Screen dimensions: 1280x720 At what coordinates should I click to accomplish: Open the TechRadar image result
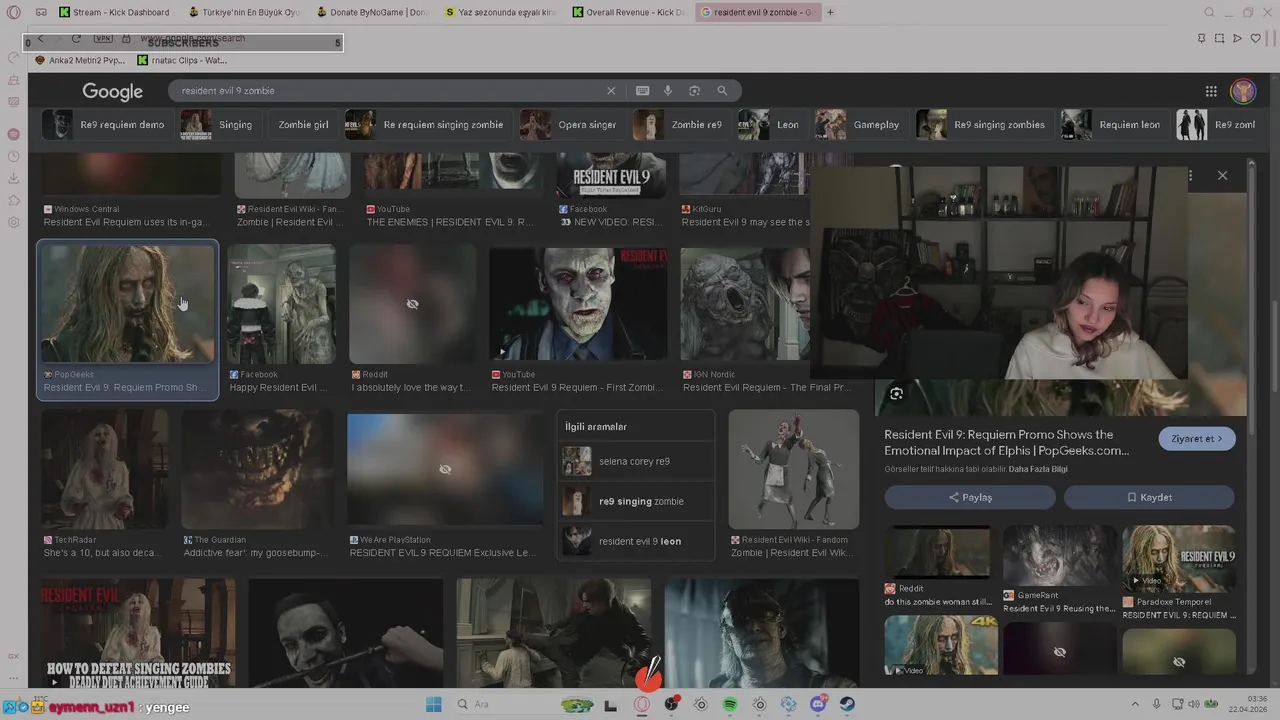[105, 469]
